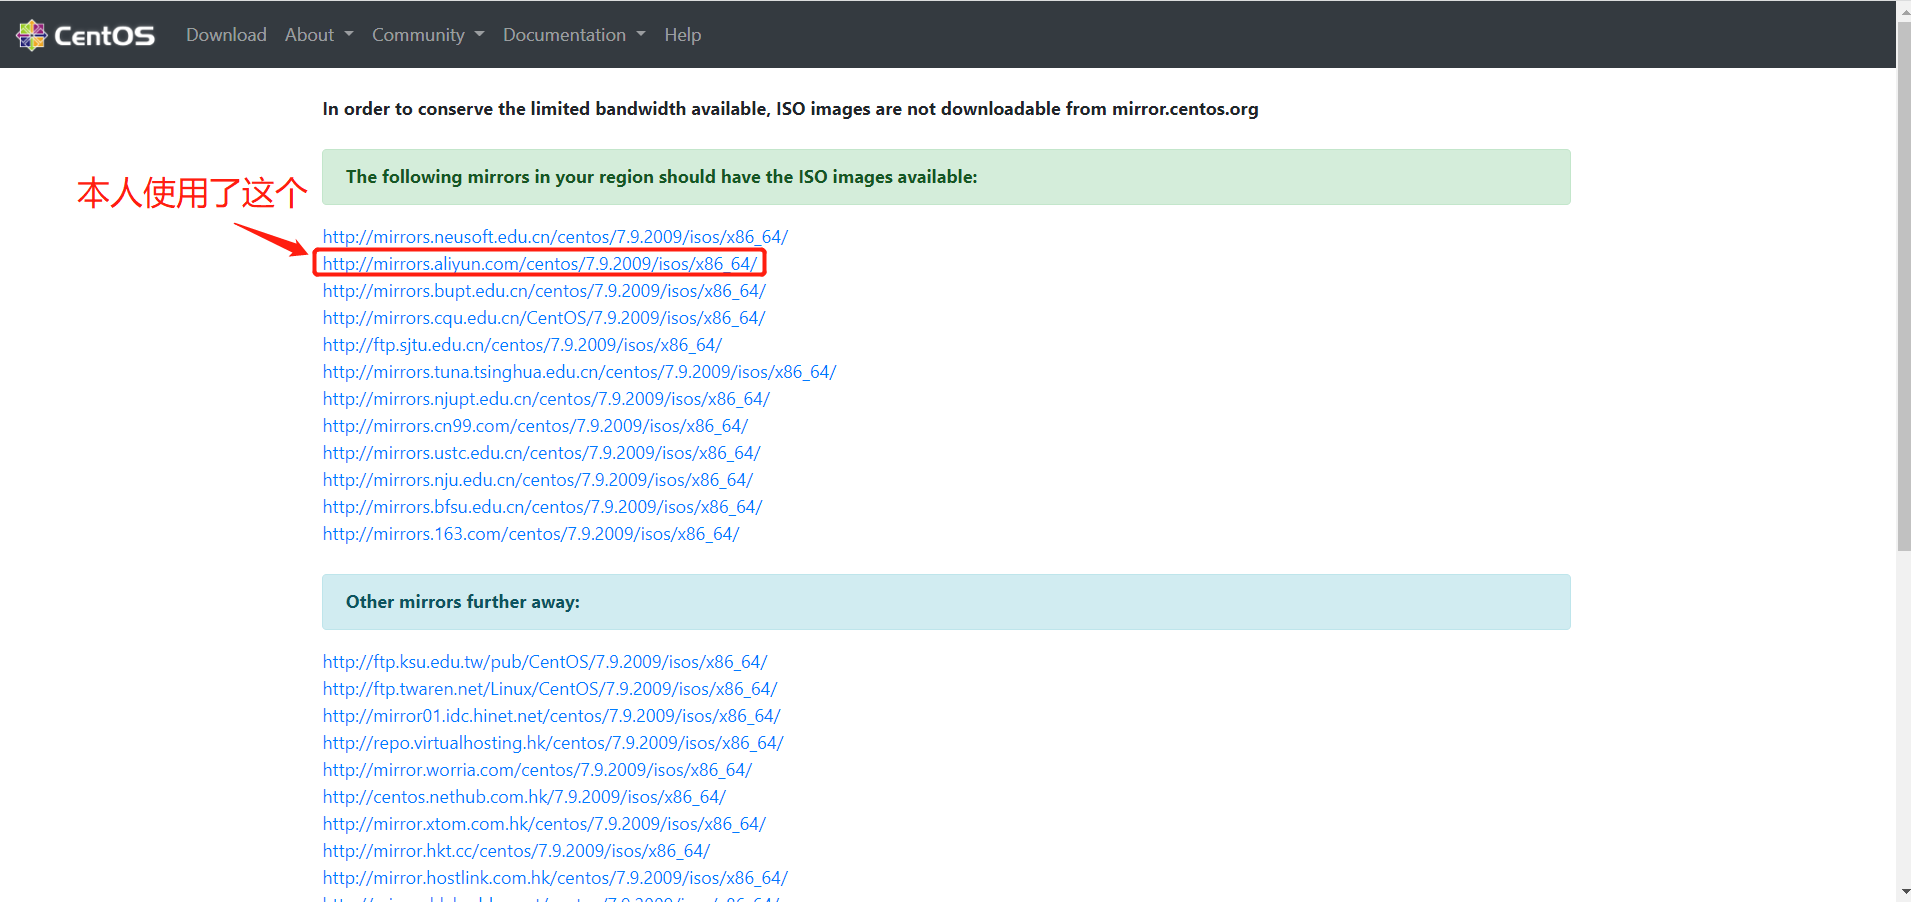Open the mirror.hkt.cc mirror link
This screenshot has width=1911, height=902.
(516, 851)
